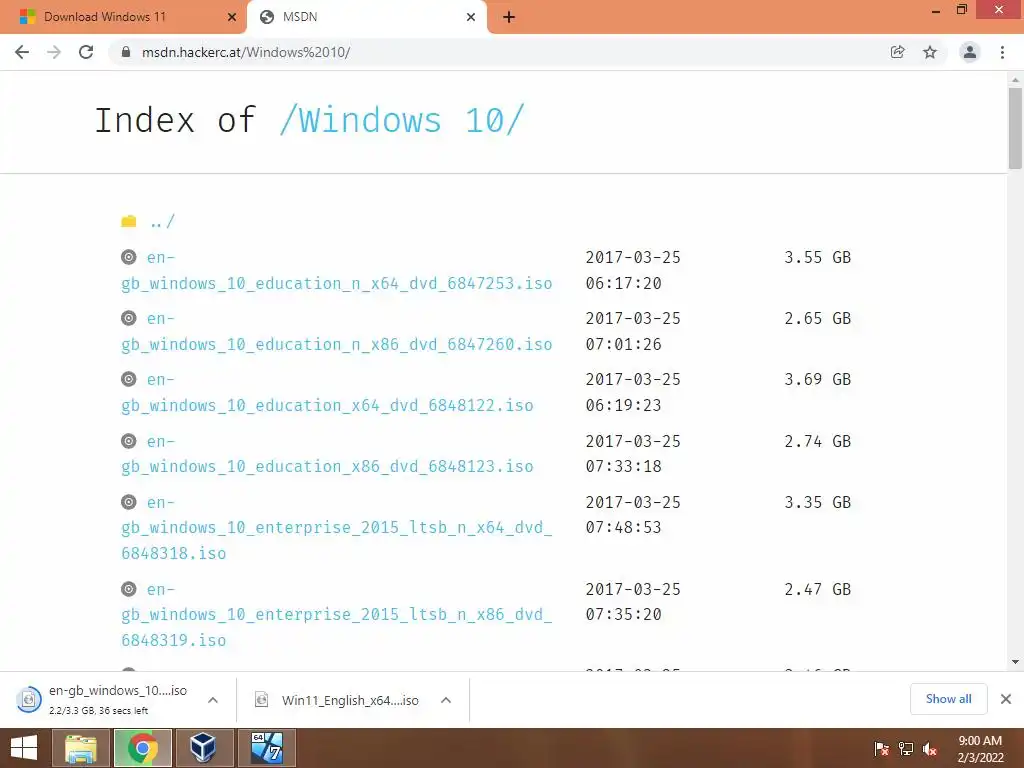
Task: Click the network tray icon
Action: 906,749
